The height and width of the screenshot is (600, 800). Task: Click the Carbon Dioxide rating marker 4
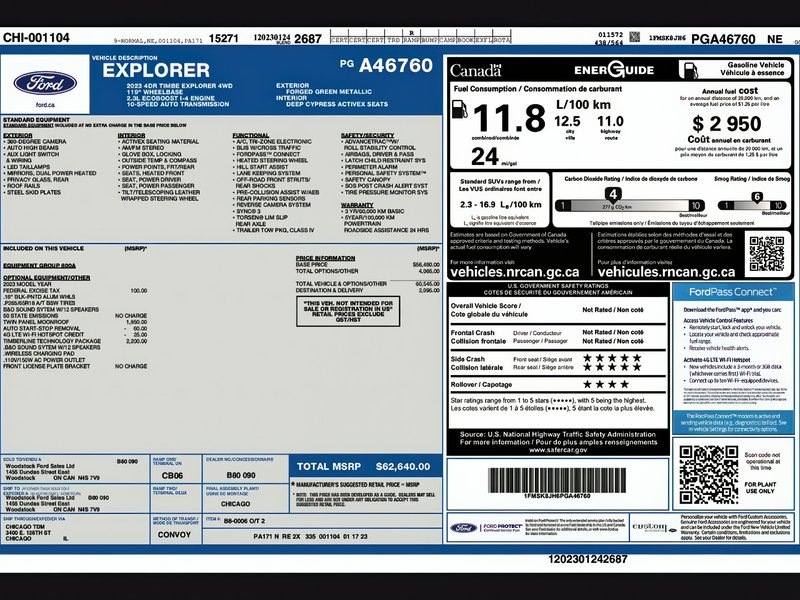pyautogui.click(x=613, y=194)
